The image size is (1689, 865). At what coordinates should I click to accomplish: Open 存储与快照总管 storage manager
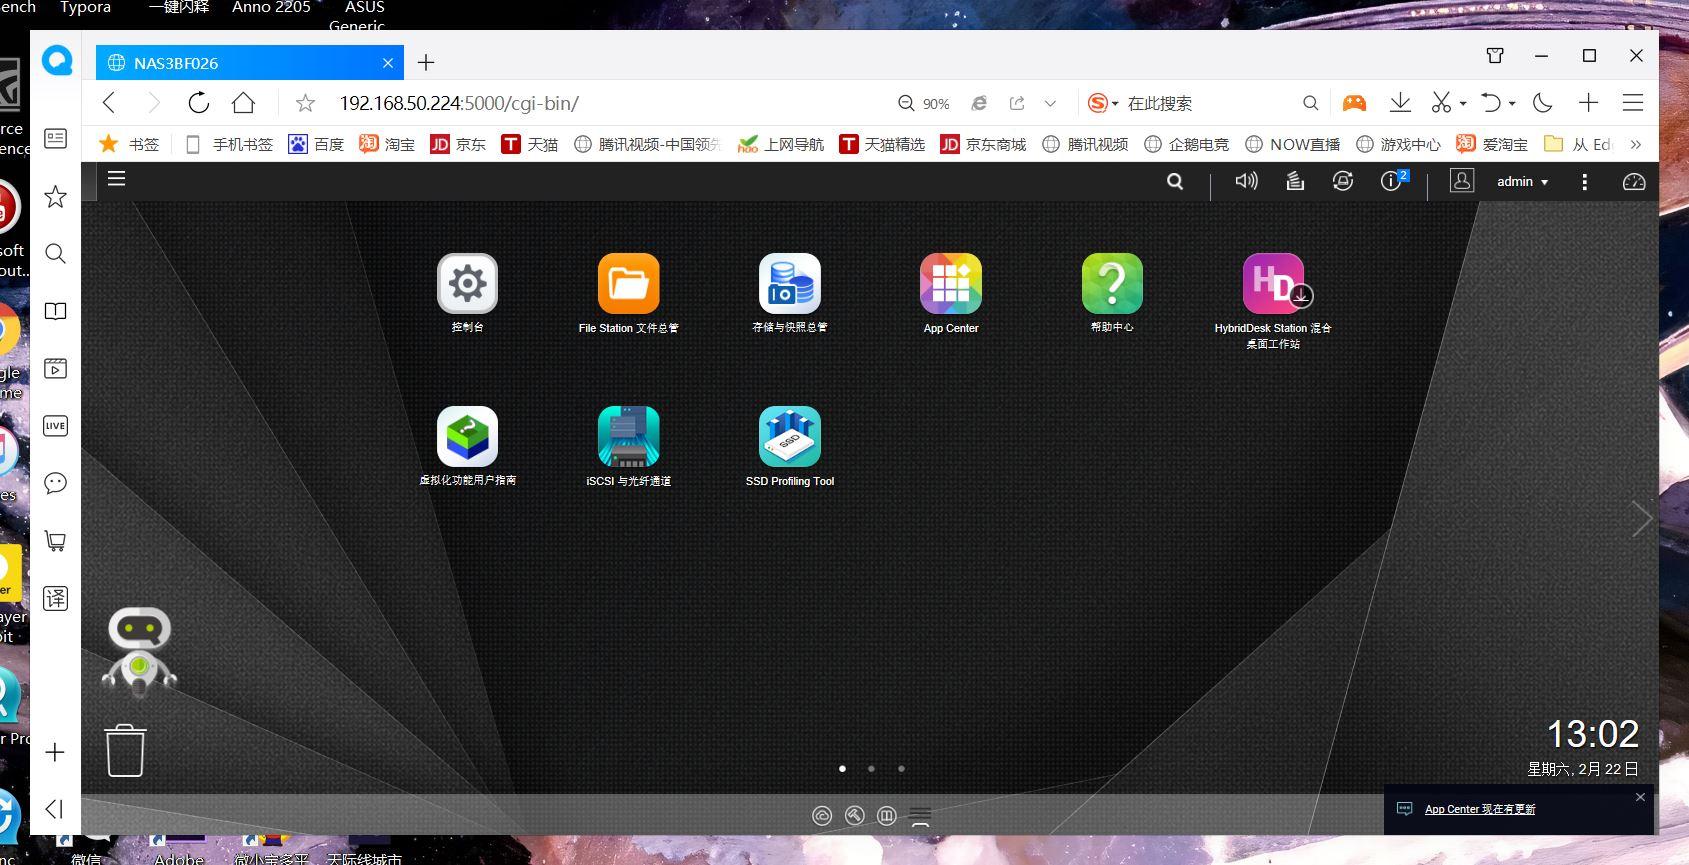pyautogui.click(x=789, y=284)
